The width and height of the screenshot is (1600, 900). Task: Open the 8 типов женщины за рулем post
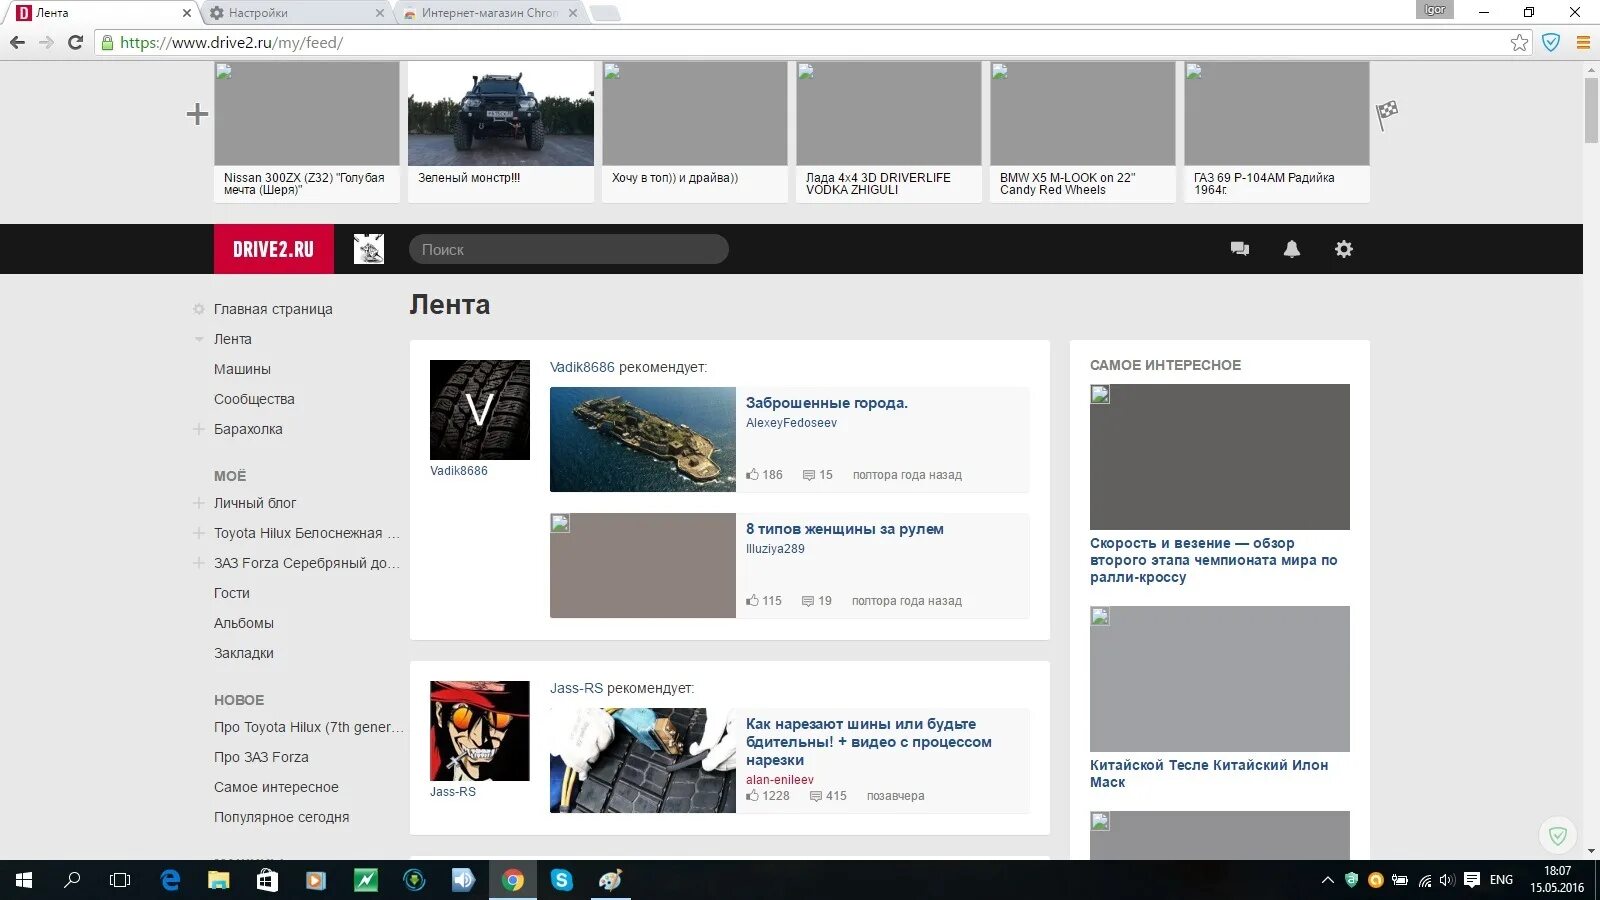(x=845, y=529)
